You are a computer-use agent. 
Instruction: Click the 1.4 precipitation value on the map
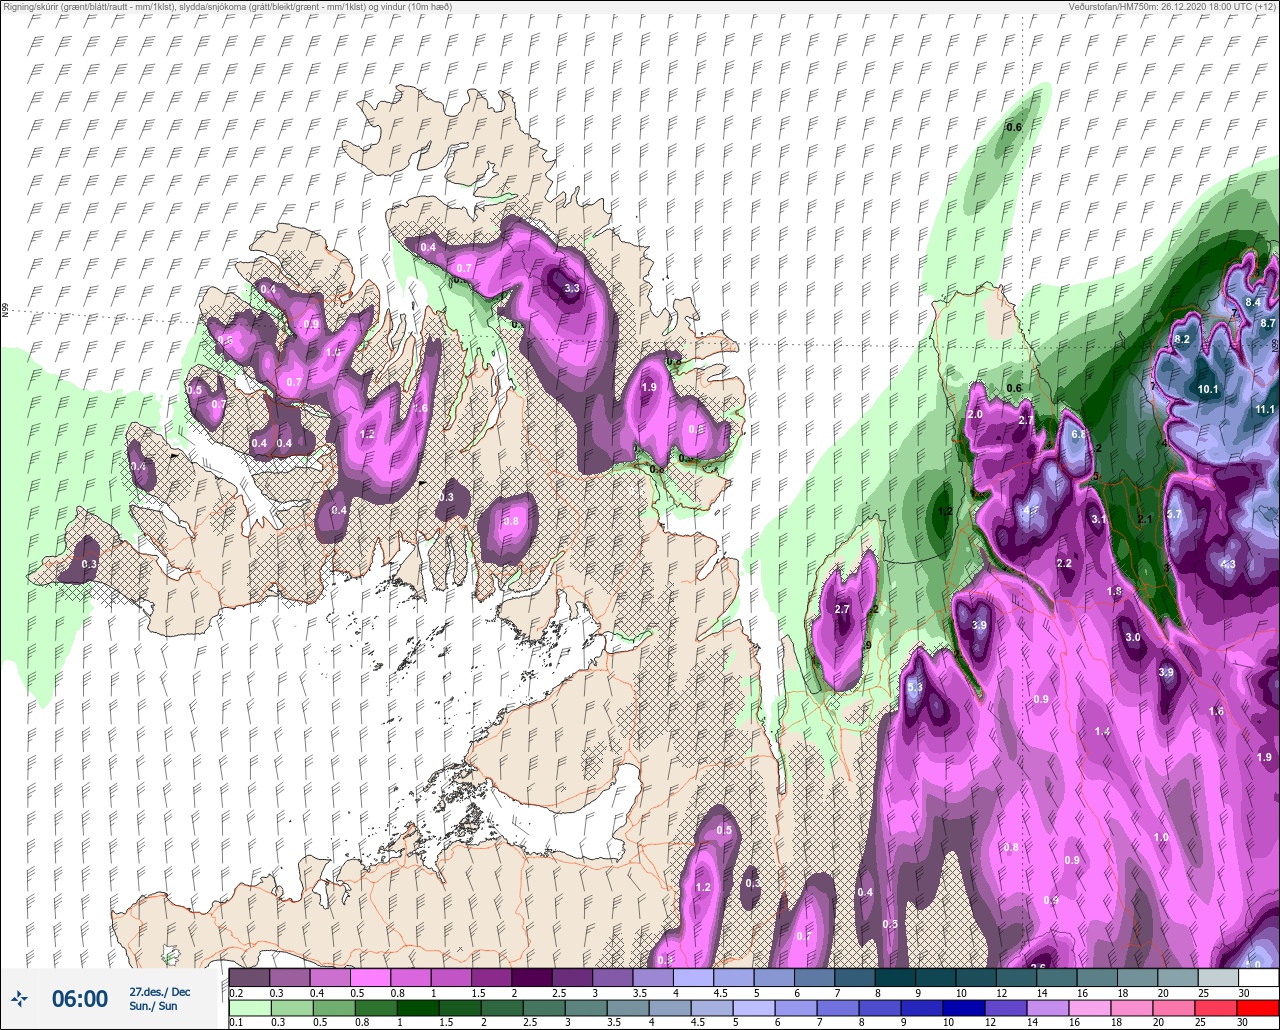[x=1102, y=732]
